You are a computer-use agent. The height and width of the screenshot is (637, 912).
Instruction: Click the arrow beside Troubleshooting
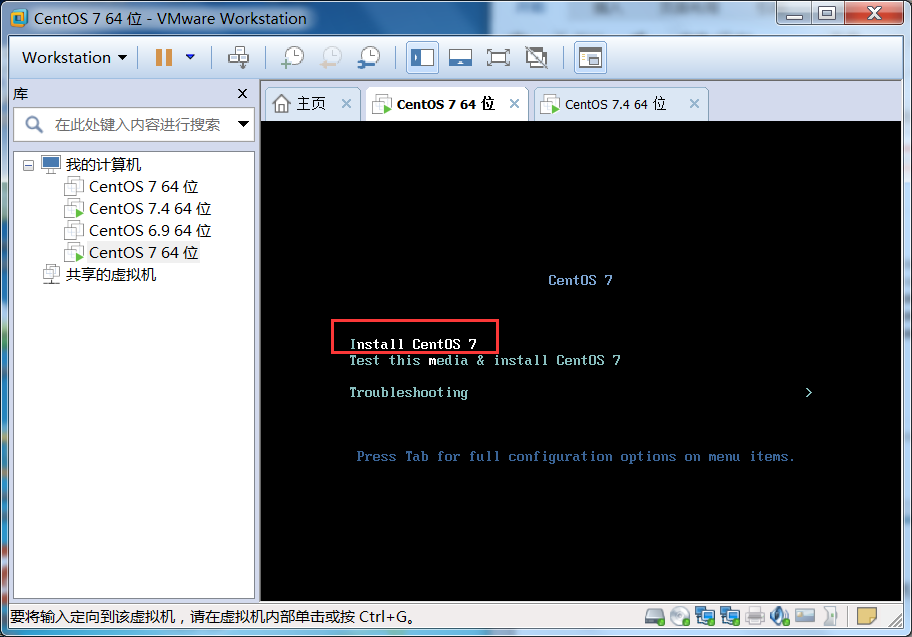pyautogui.click(x=808, y=393)
